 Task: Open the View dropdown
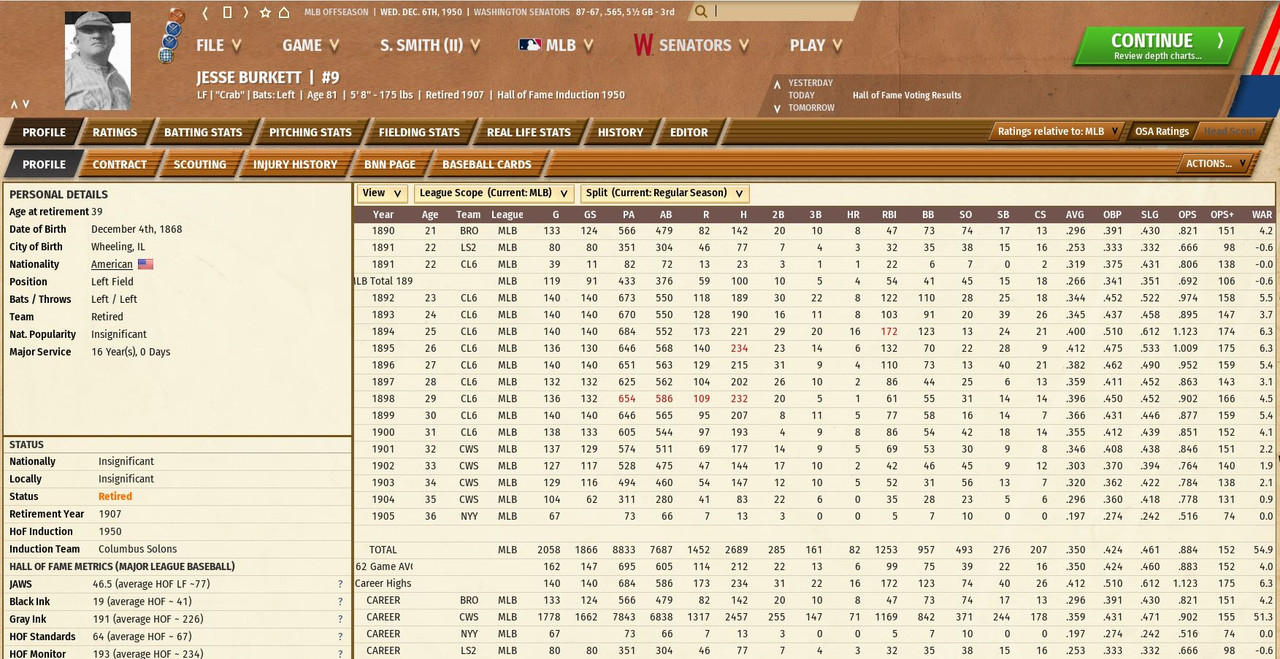point(382,193)
